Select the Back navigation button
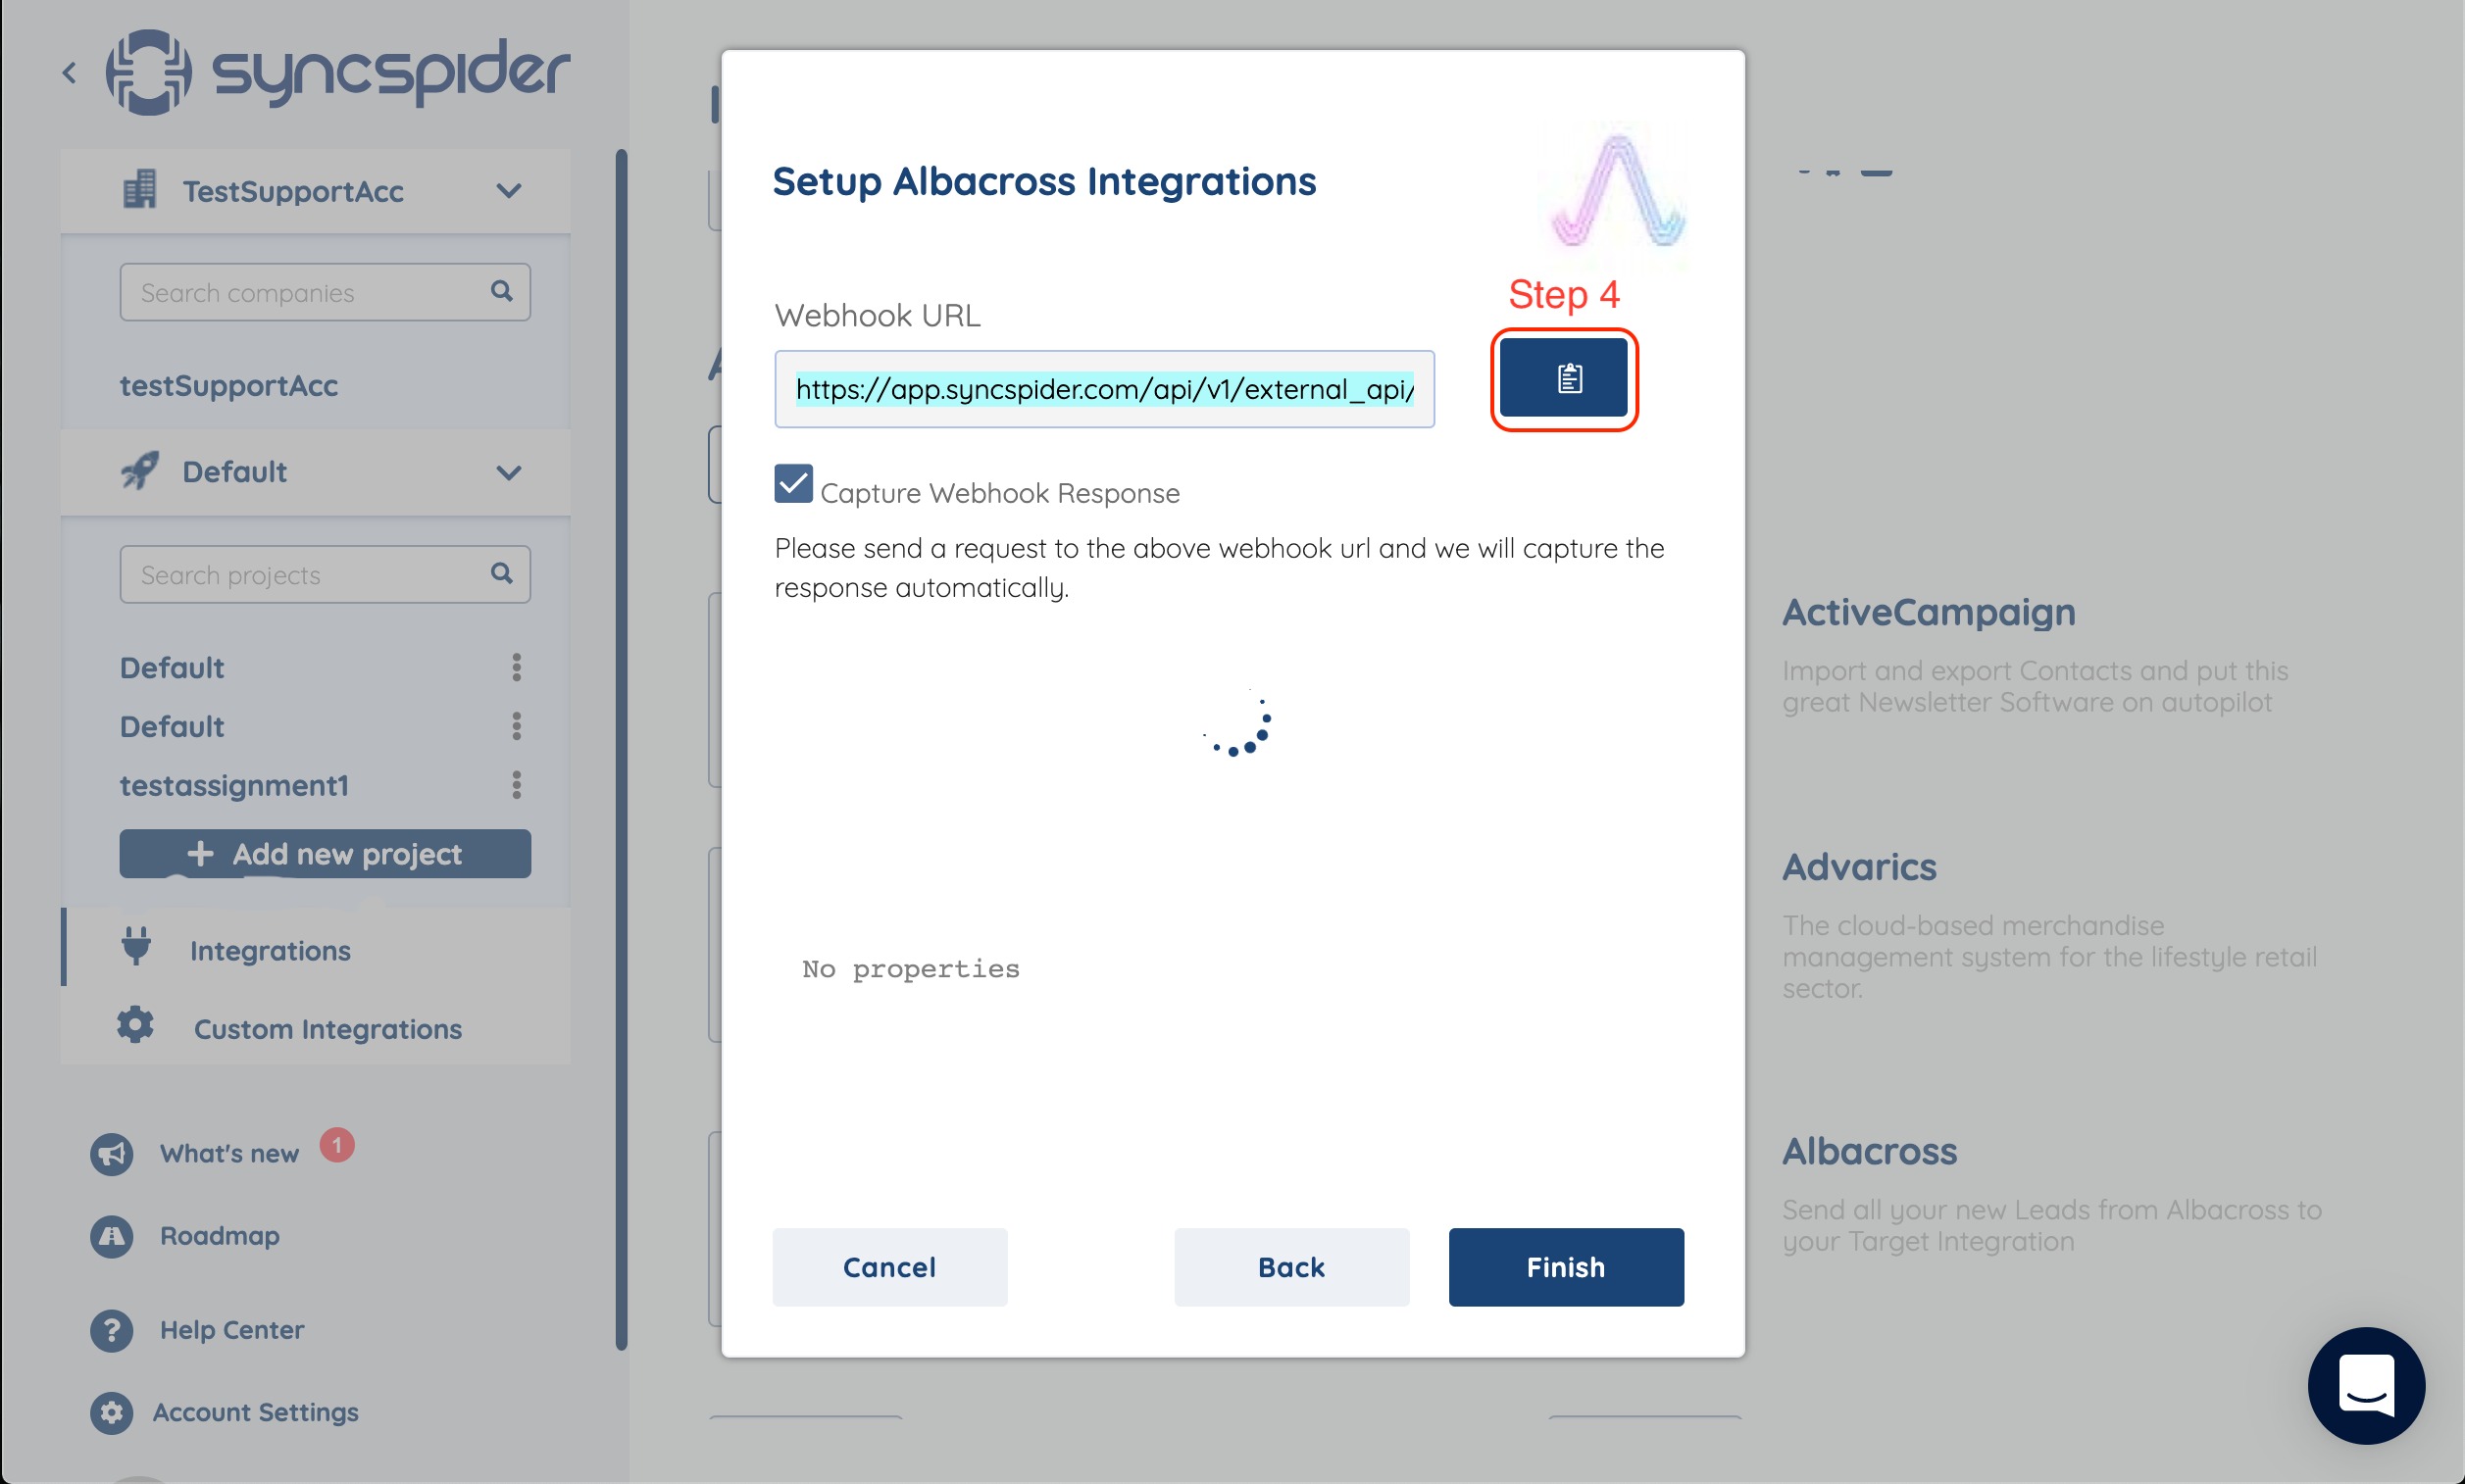This screenshot has height=1484, width=2465. [x=1288, y=1265]
